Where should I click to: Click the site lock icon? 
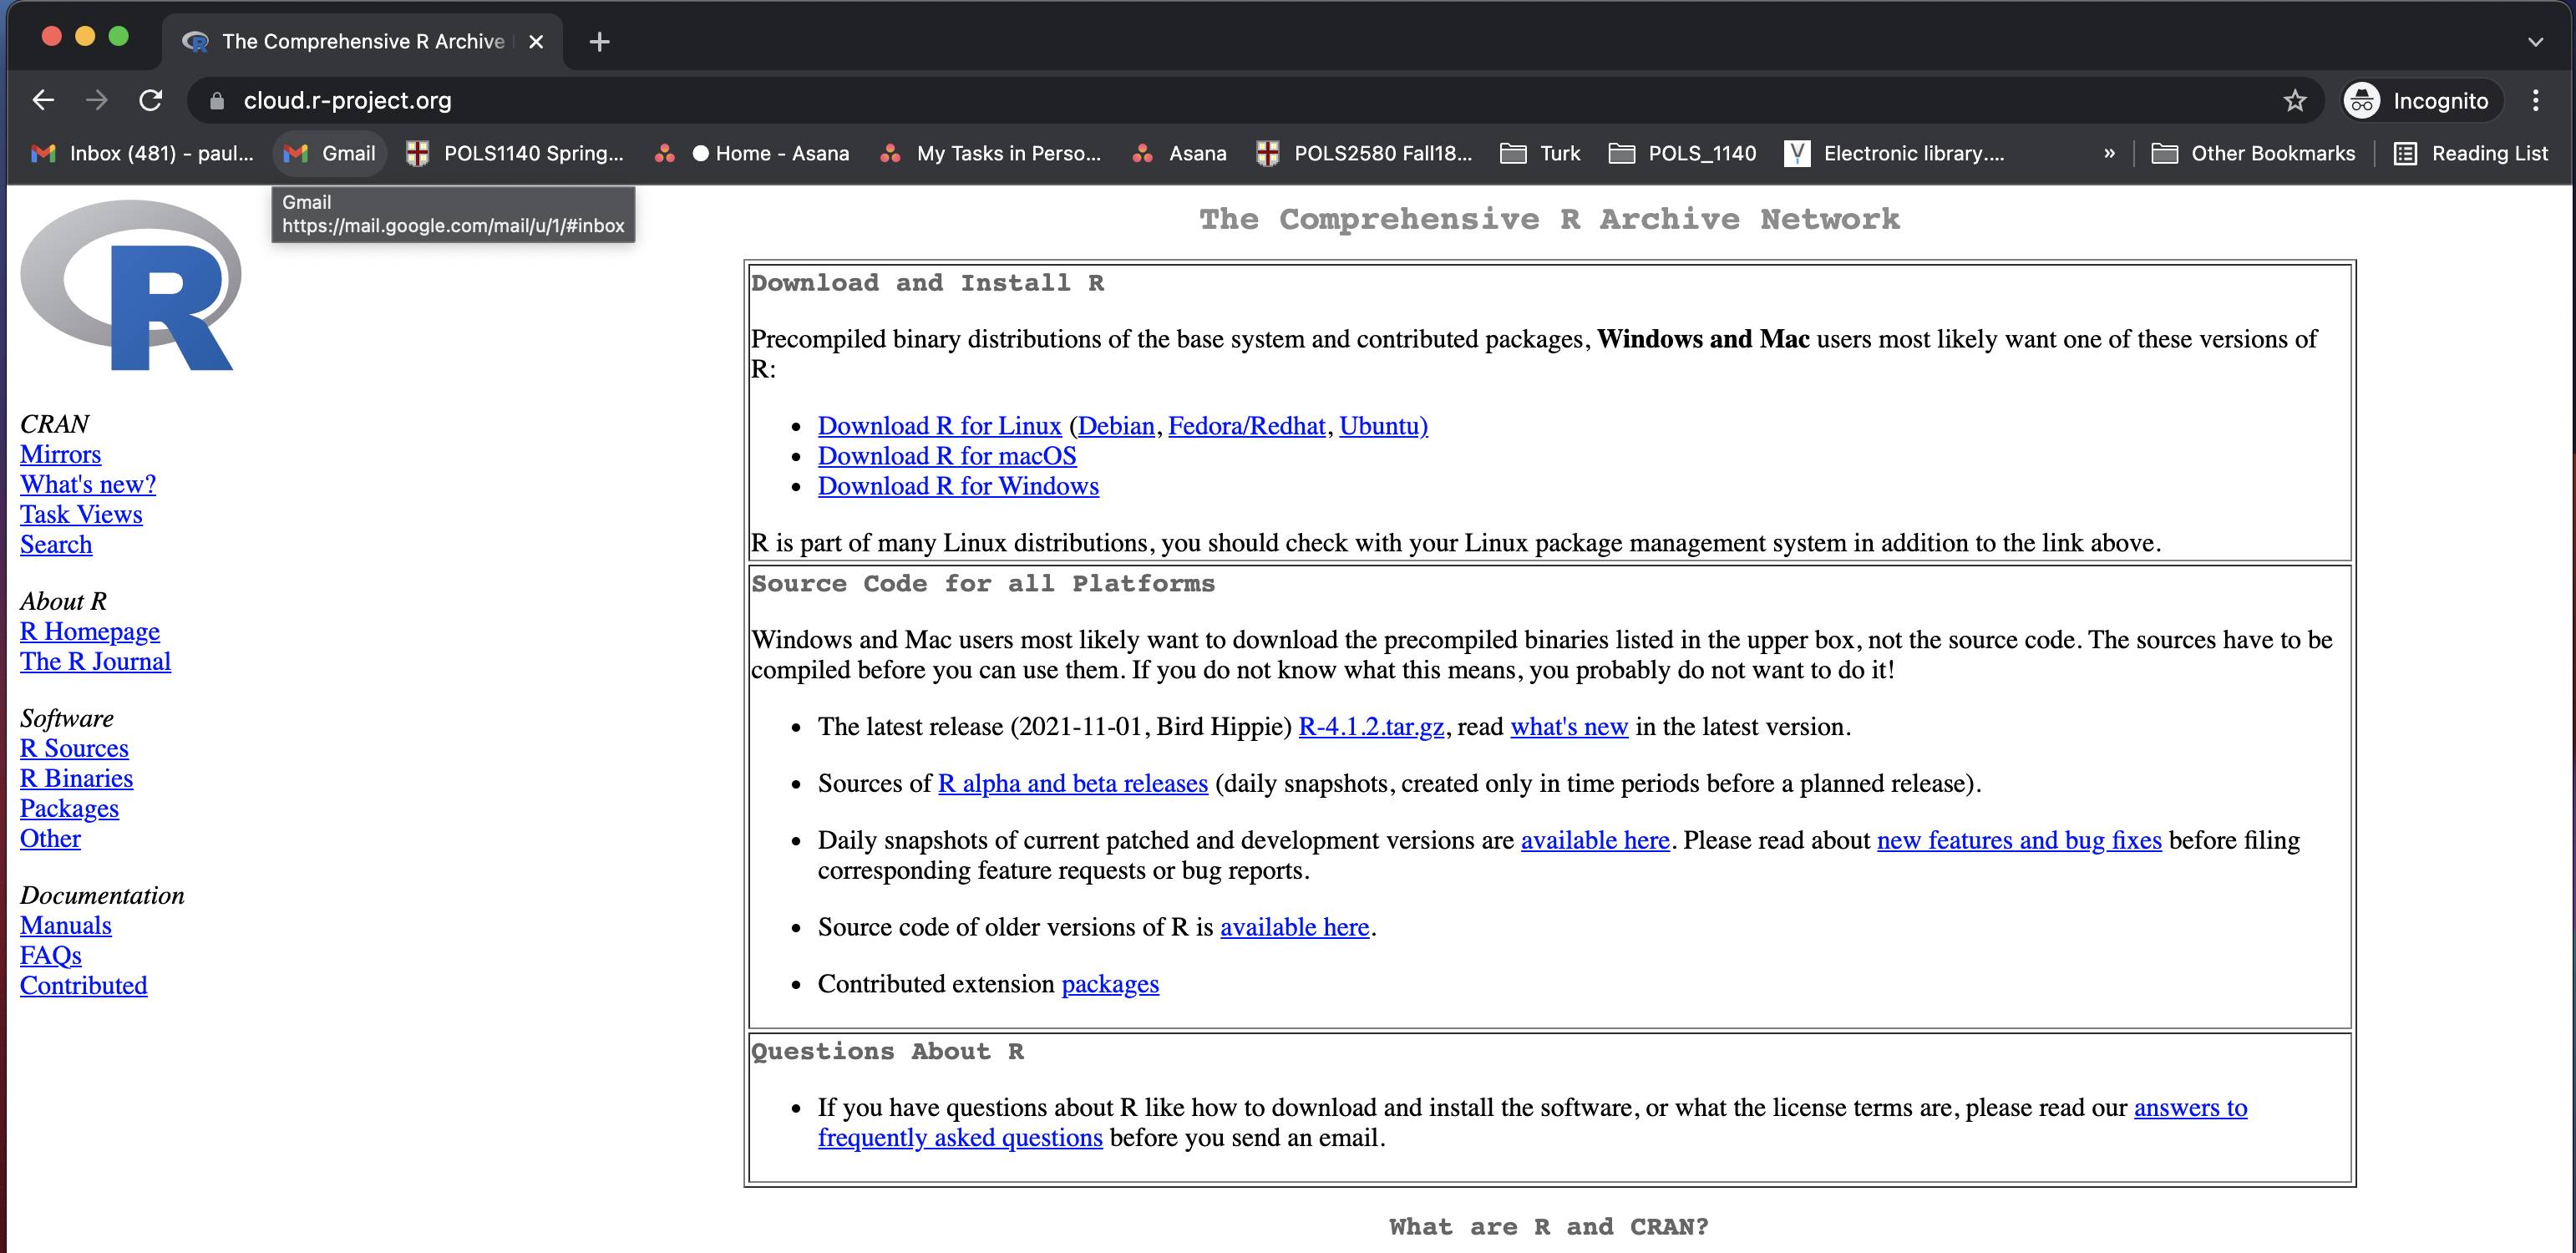point(217,100)
